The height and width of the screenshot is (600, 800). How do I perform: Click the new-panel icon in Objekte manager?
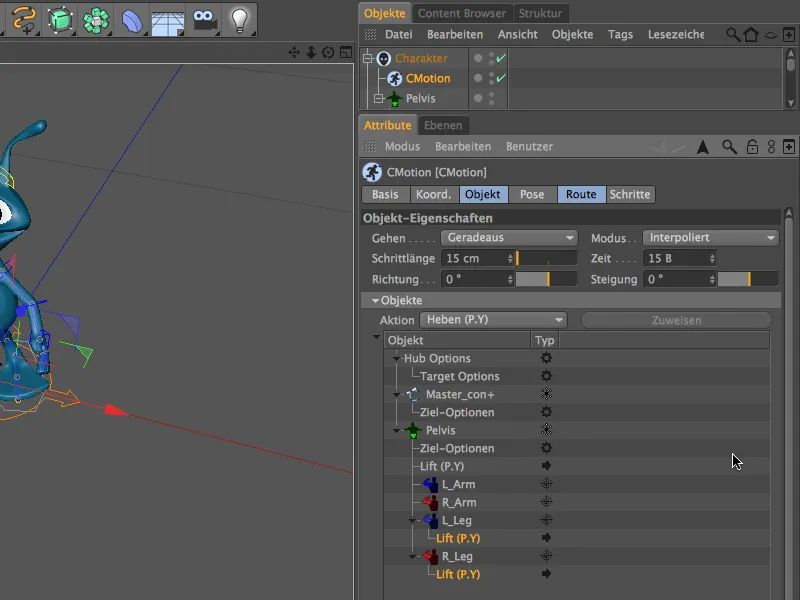(789, 35)
